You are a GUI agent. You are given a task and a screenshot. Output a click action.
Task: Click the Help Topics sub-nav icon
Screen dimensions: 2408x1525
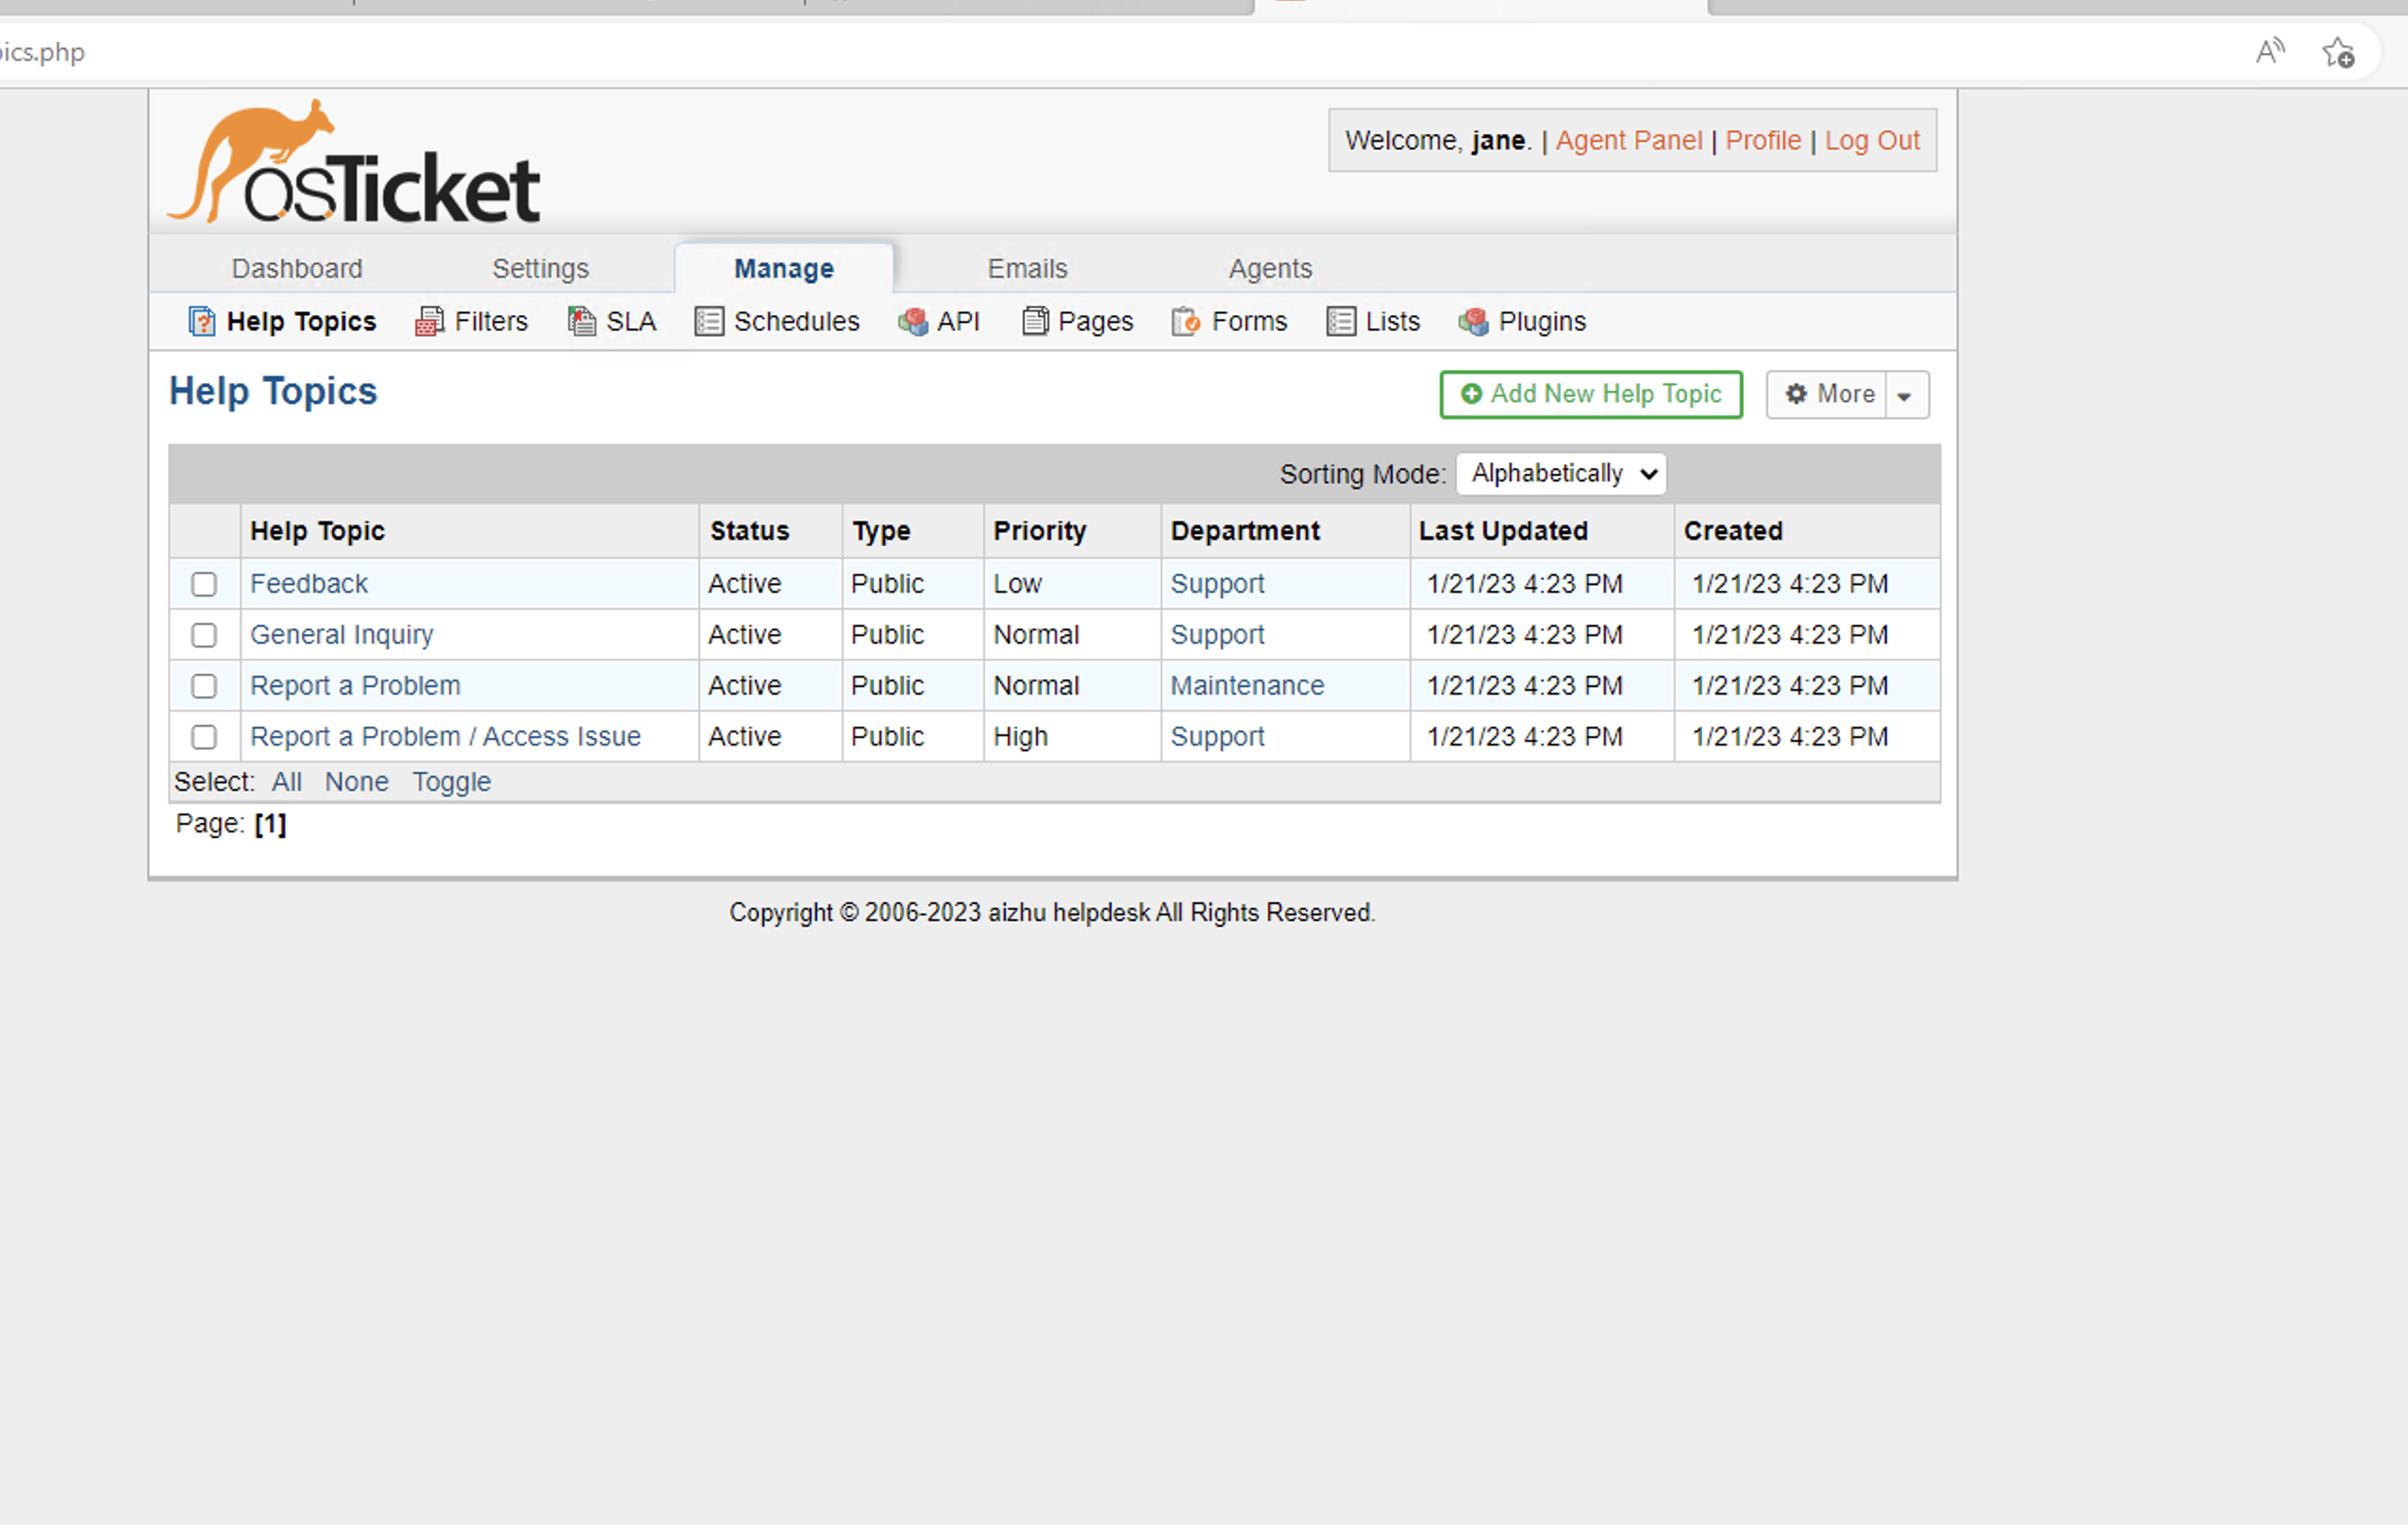[x=201, y=322]
